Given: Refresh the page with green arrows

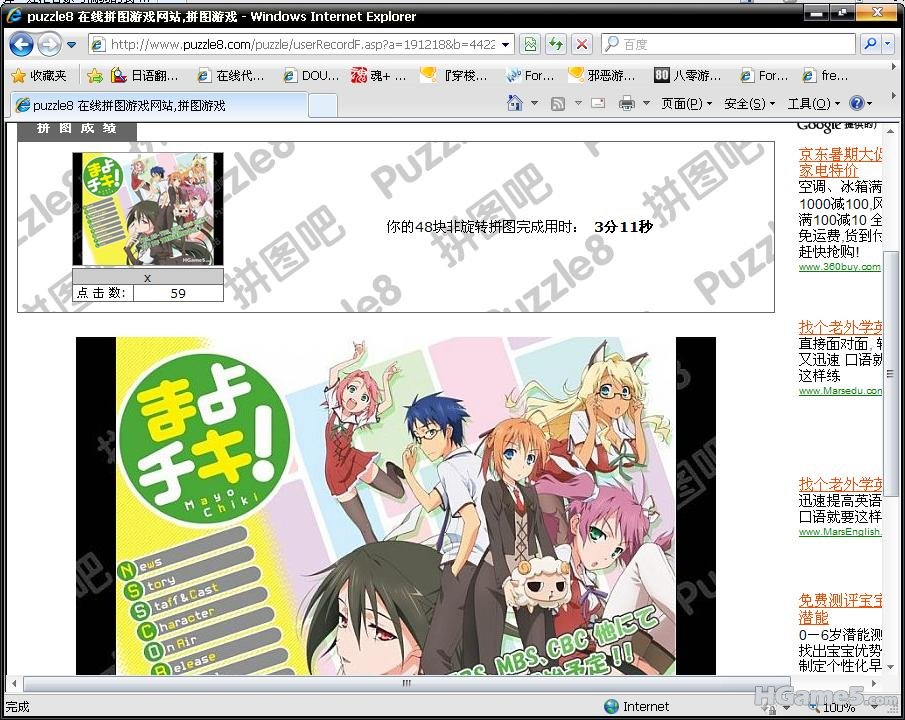Looking at the screenshot, I should click(556, 44).
